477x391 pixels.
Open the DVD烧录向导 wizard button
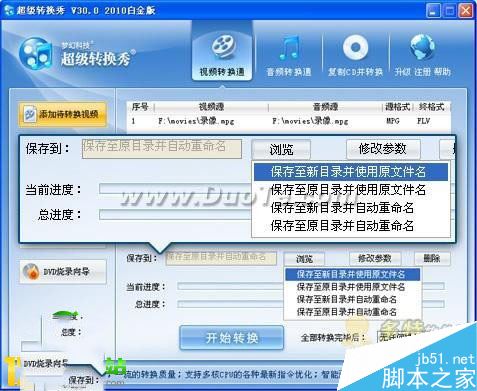(x=63, y=272)
